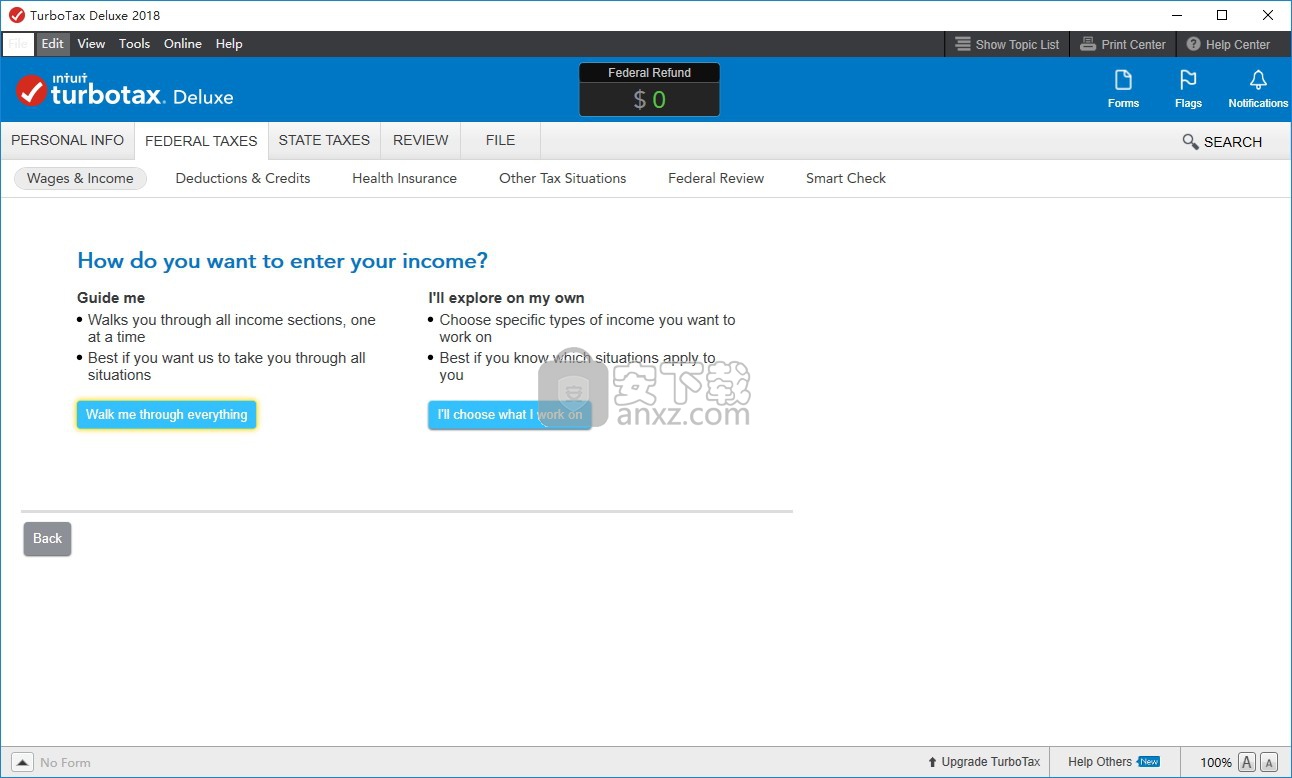The image size is (1292, 778).
Task: Open the Print Center
Action: coord(1123,44)
